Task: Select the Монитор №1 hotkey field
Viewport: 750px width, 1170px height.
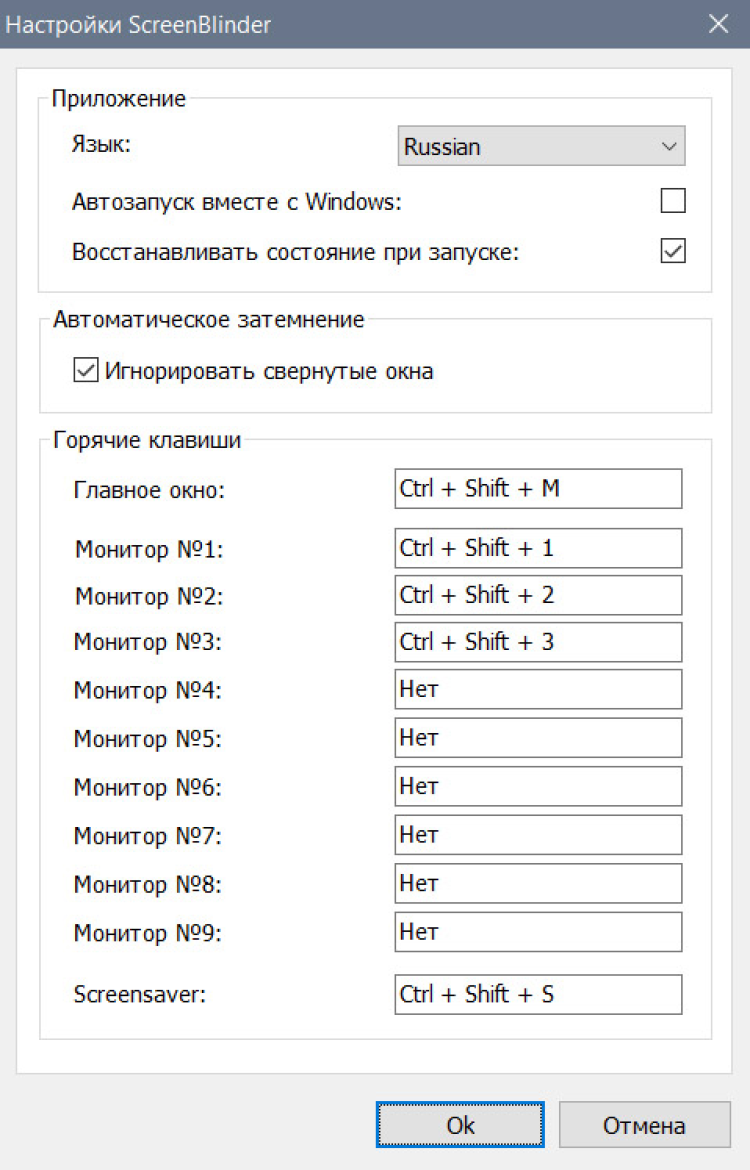Action: (538, 548)
